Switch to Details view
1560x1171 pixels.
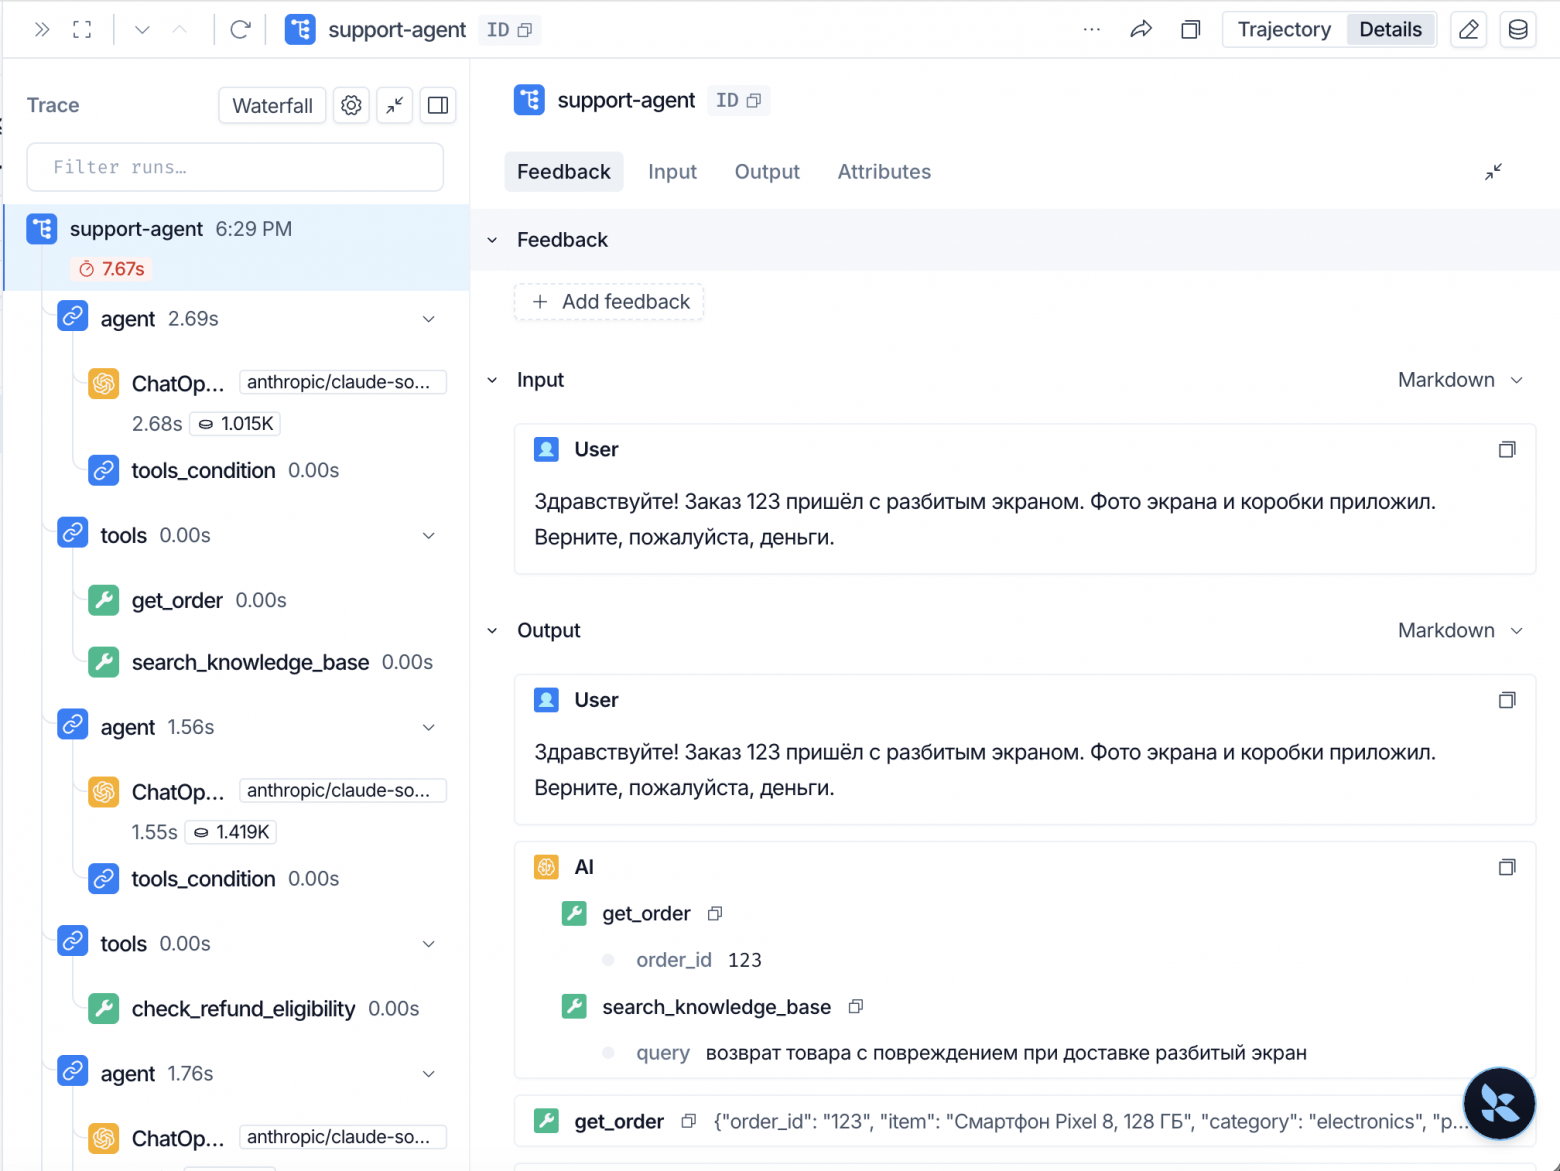pos(1390,30)
